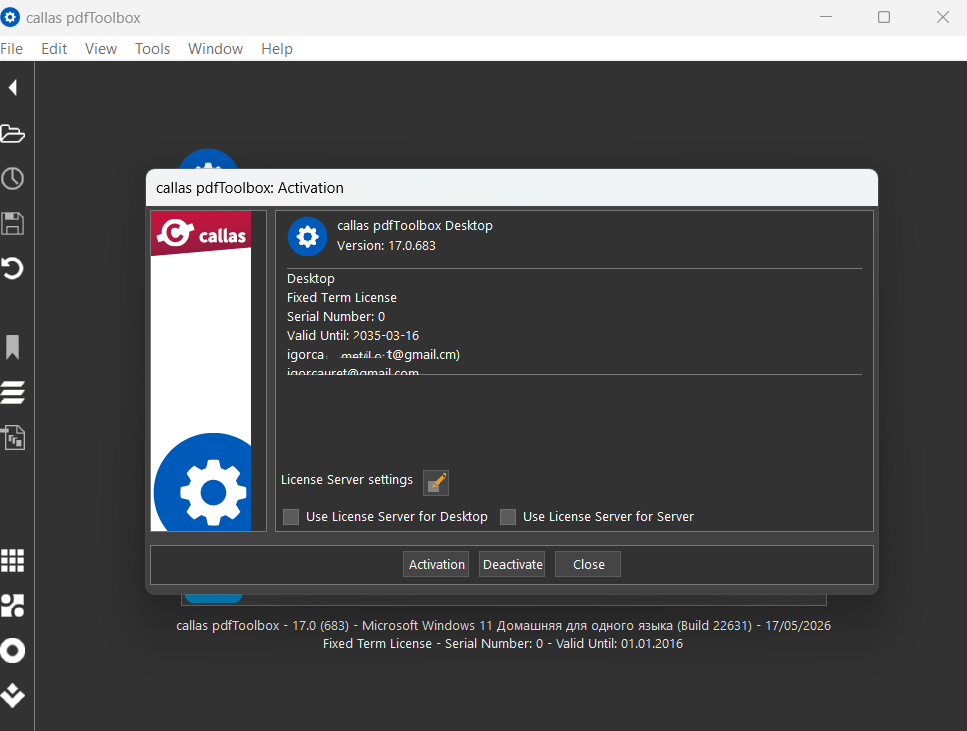
Task: Open the Edit menu
Action: [54, 49]
